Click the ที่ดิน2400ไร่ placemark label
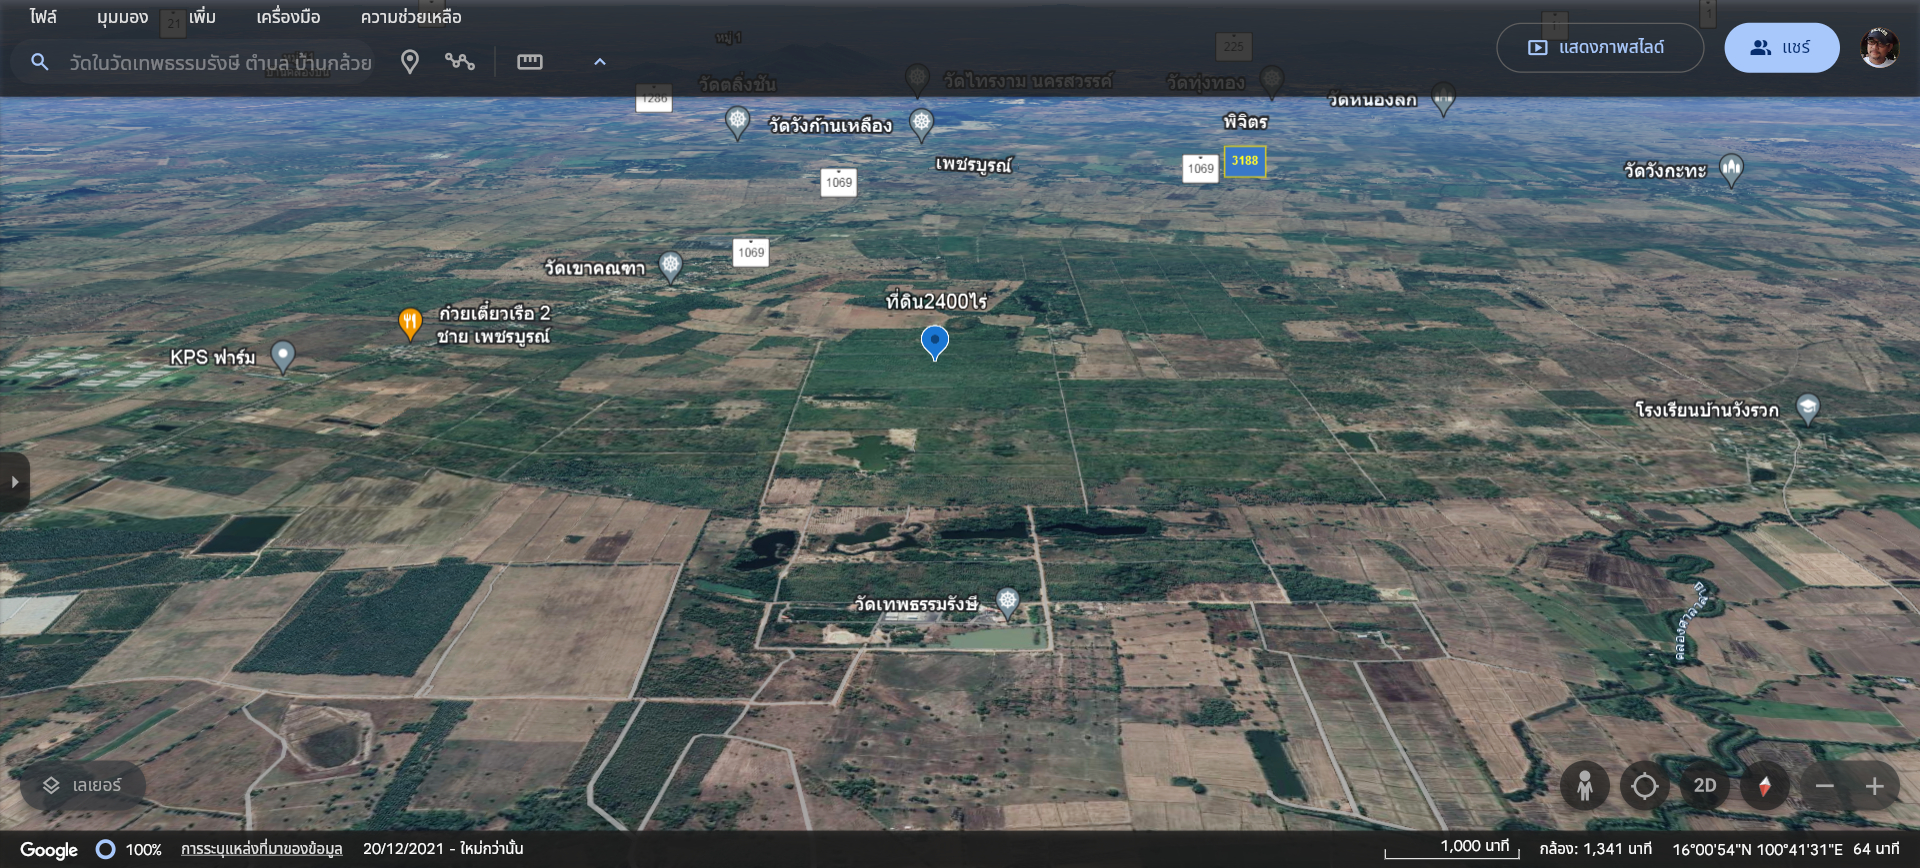Screen dimensions: 1920x868 936,301
